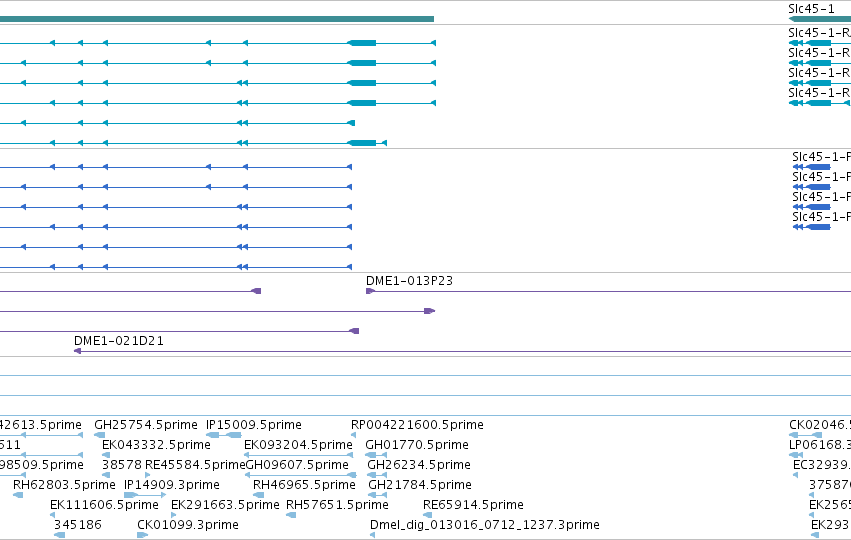Click the Slc45-1 gene span bar
The image size is (851, 540).
click(x=820, y=19)
